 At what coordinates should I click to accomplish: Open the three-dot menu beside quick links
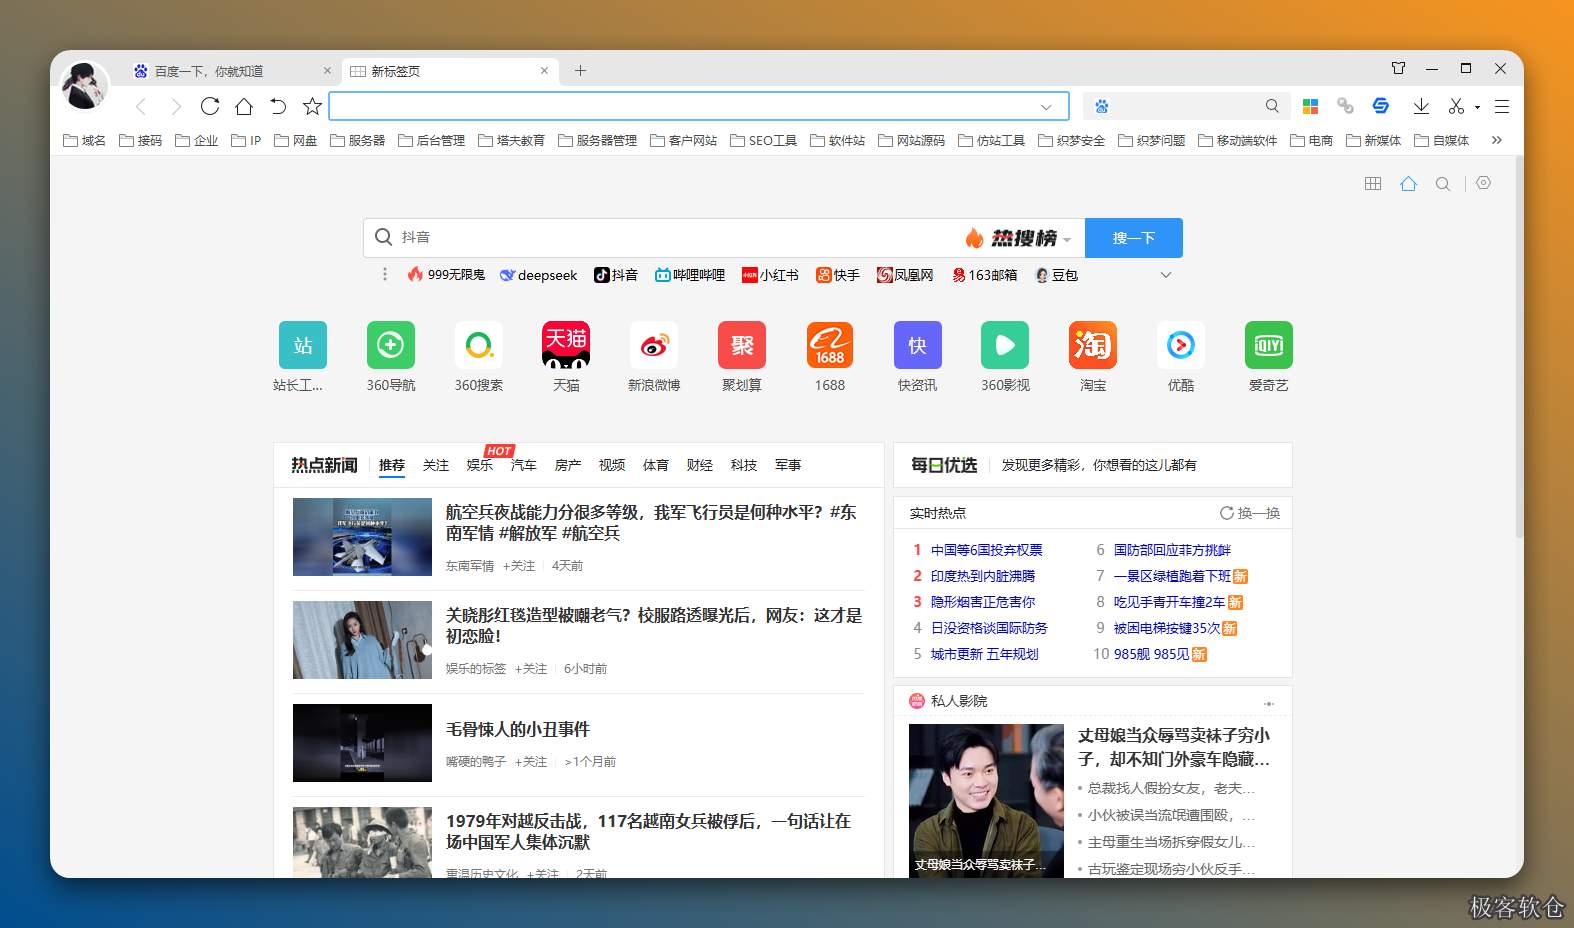tap(385, 274)
